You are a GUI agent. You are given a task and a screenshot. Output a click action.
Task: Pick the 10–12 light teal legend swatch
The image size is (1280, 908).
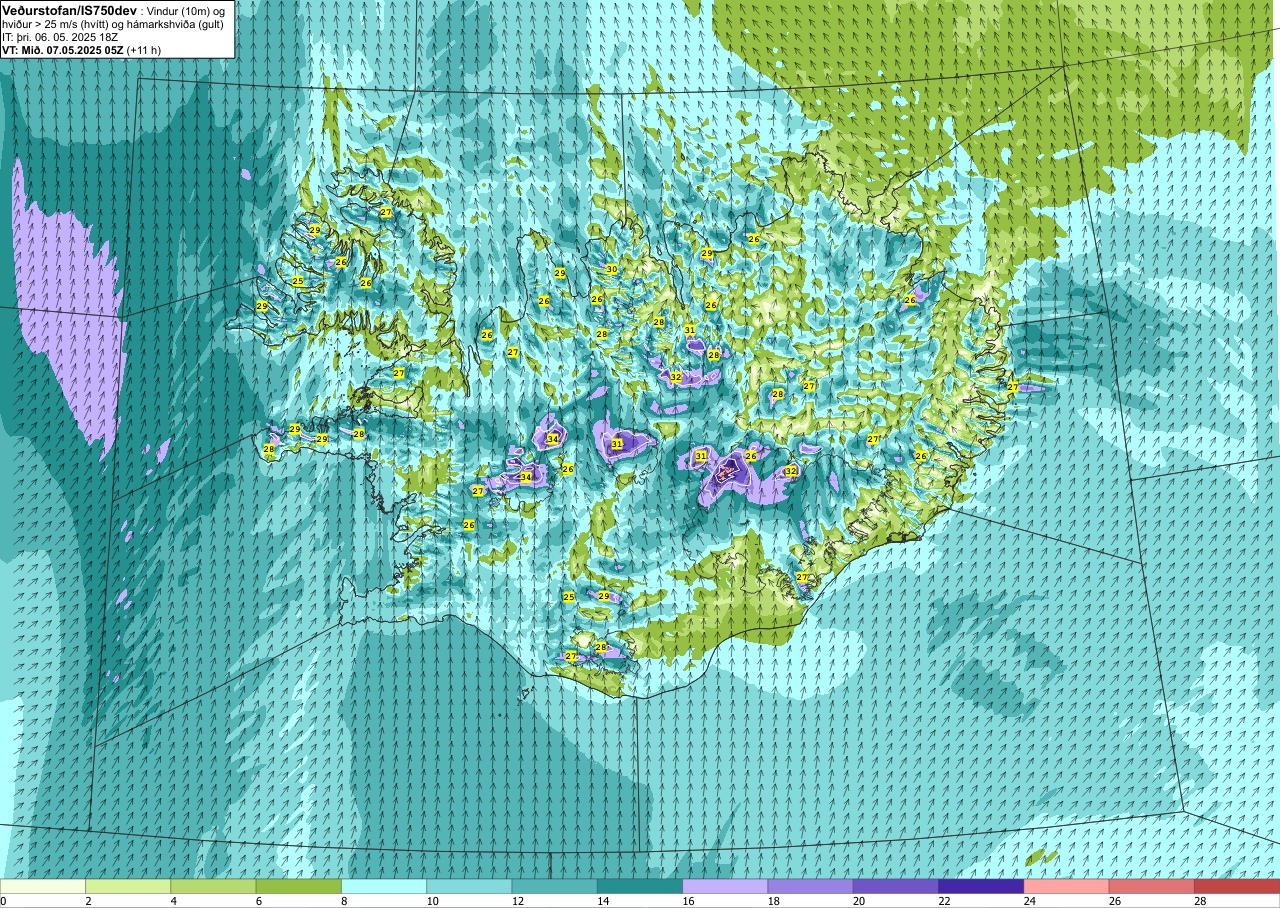(x=469, y=886)
